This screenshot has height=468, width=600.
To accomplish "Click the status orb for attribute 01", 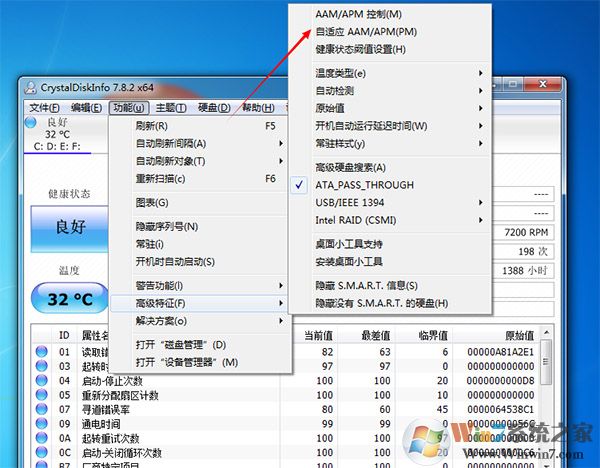I will (41, 351).
